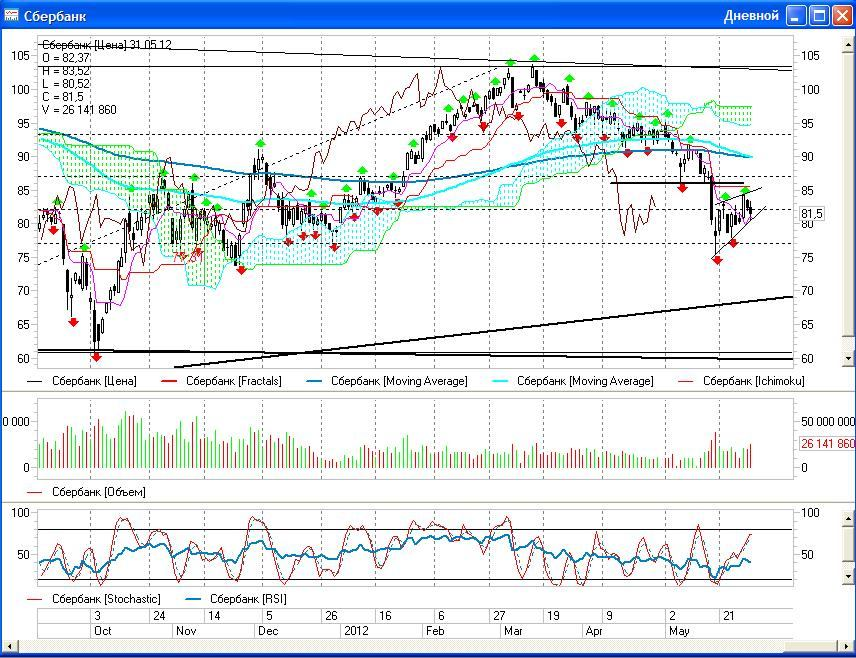Screen dimensions: 856x658
Task: Click the 'V = 26 141 860' volume readout
Action: pyautogui.click(x=79, y=110)
